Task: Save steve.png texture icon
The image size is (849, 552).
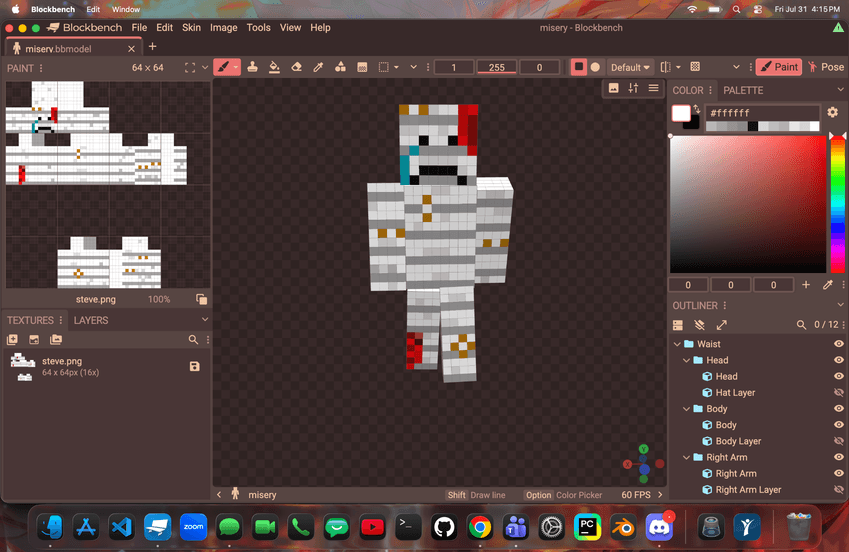Action: tap(195, 367)
